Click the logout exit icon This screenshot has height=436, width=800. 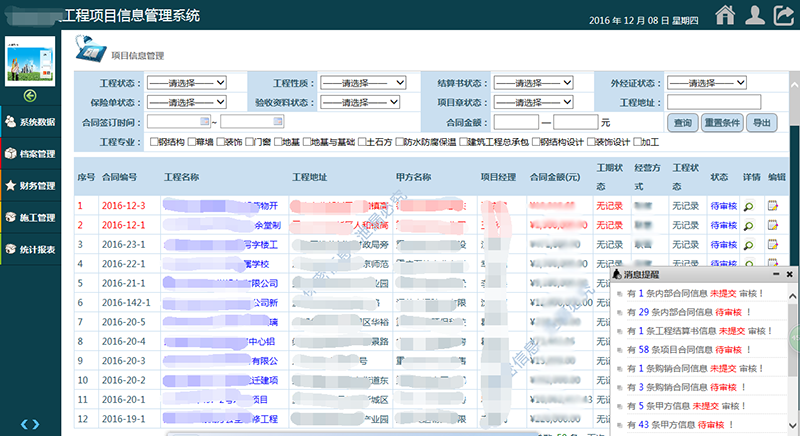tap(784, 15)
